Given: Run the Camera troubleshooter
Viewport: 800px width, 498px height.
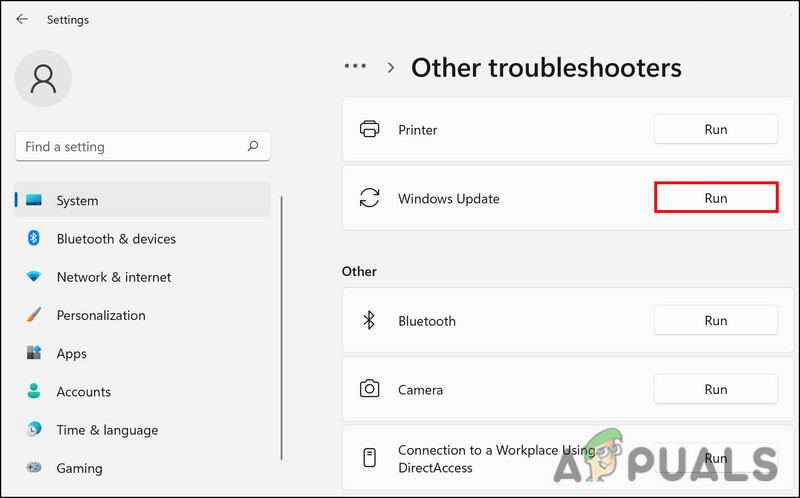Looking at the screenshot, I should coord(715,389).
